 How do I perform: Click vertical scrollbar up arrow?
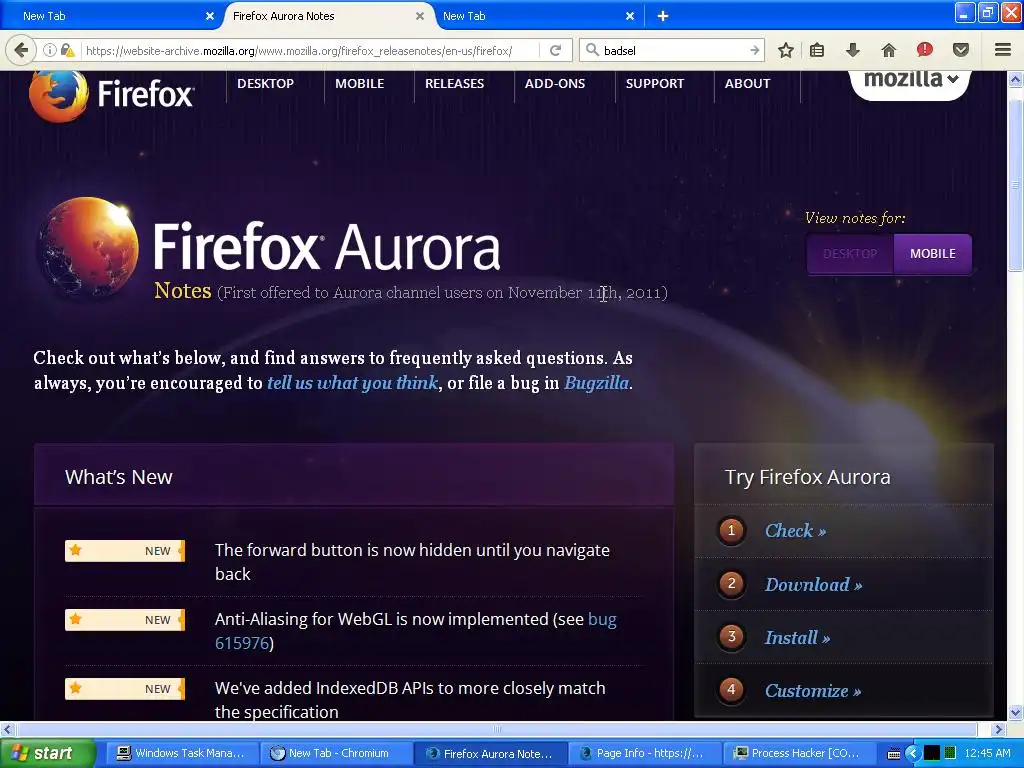click(1016, 80)
